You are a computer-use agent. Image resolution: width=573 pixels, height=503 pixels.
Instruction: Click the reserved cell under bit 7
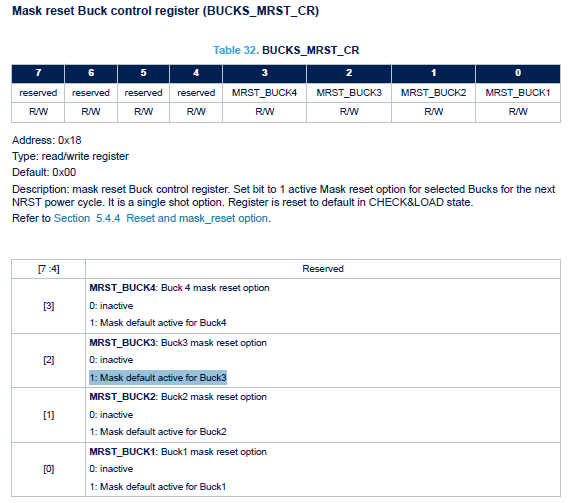pyautogui.click(x=38, y=93)
